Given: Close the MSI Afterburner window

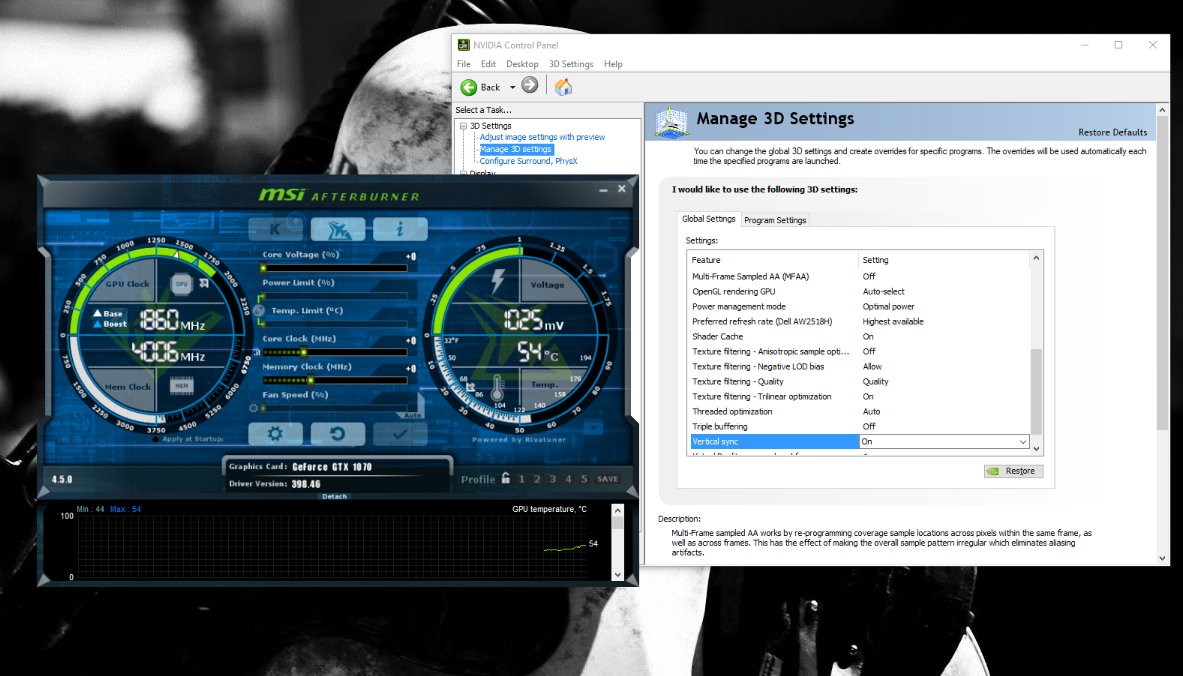Looking at the screenshot, I should pyautogui.click(x=622, y=189).
